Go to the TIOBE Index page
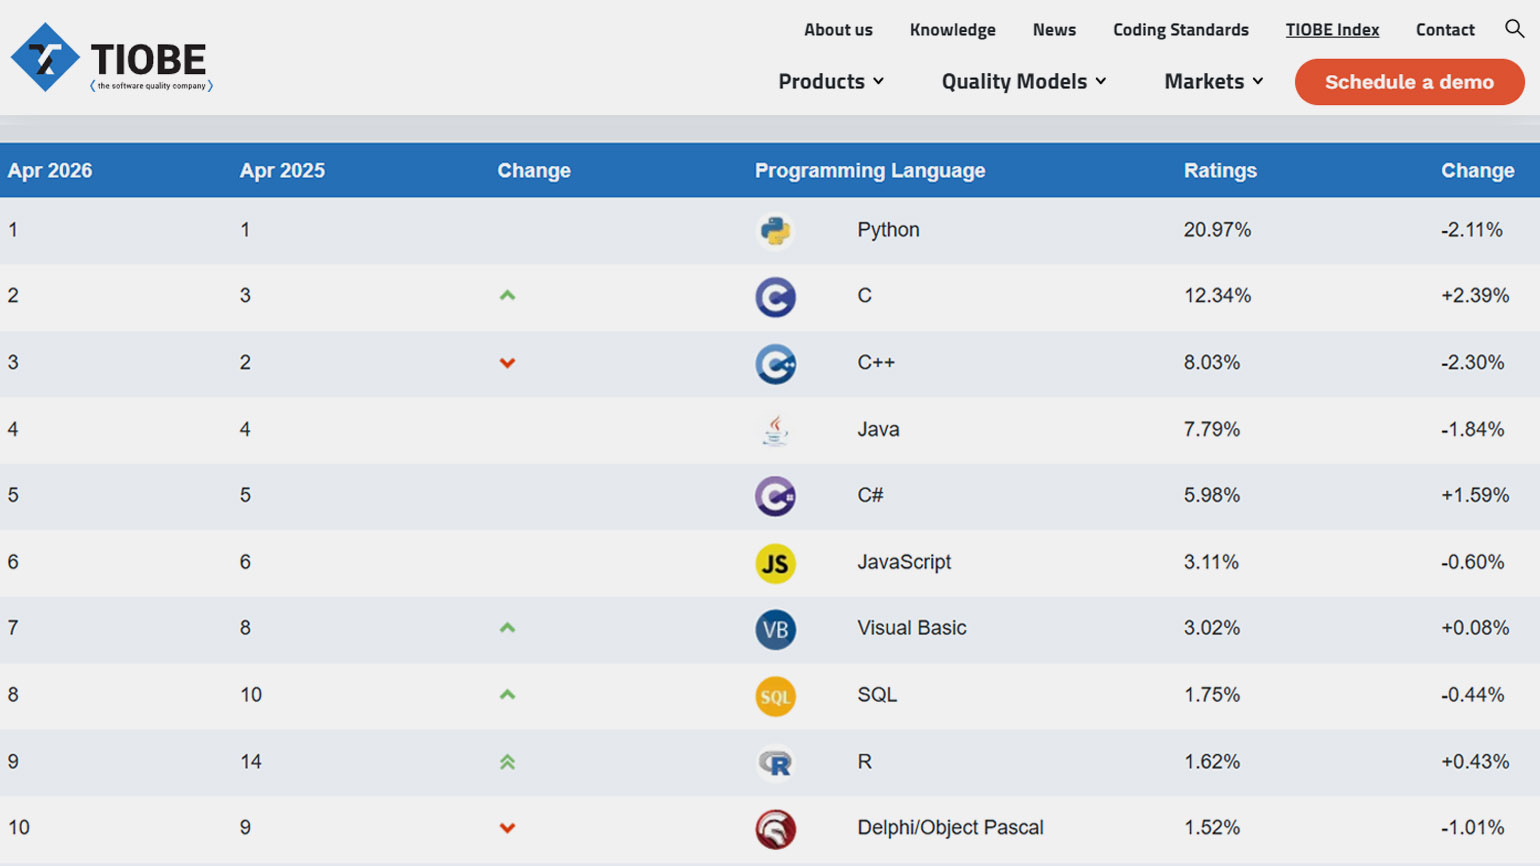This screenshot has width=1540, height=866. (1332, 30)
